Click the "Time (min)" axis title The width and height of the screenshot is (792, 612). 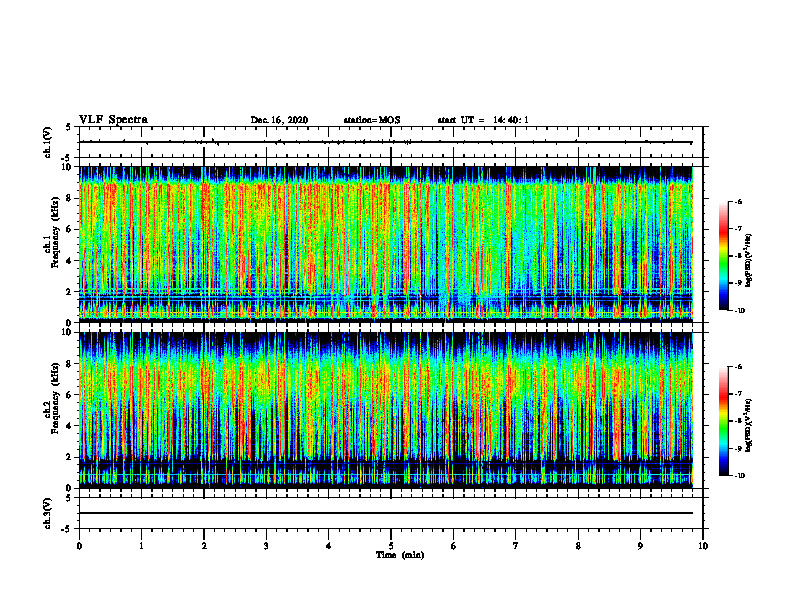point(400,555)
